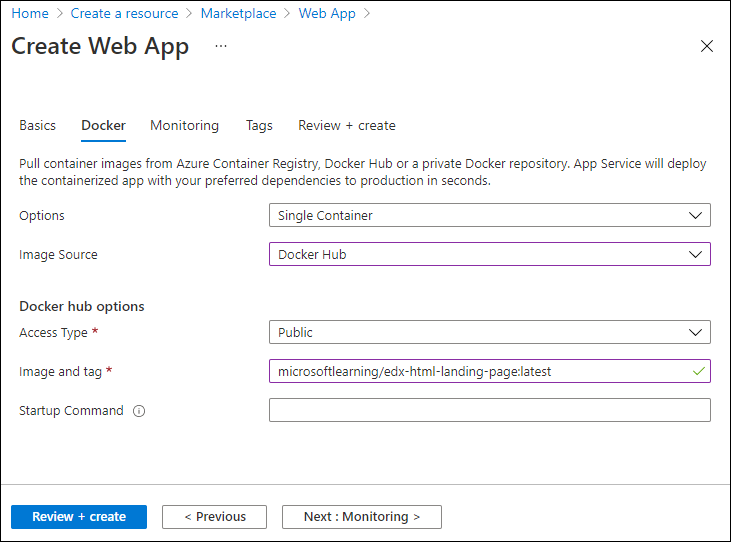Viewport: 731px width, 542px height.
Task: Click the Access Type label
Action: (x=54, y=333)
